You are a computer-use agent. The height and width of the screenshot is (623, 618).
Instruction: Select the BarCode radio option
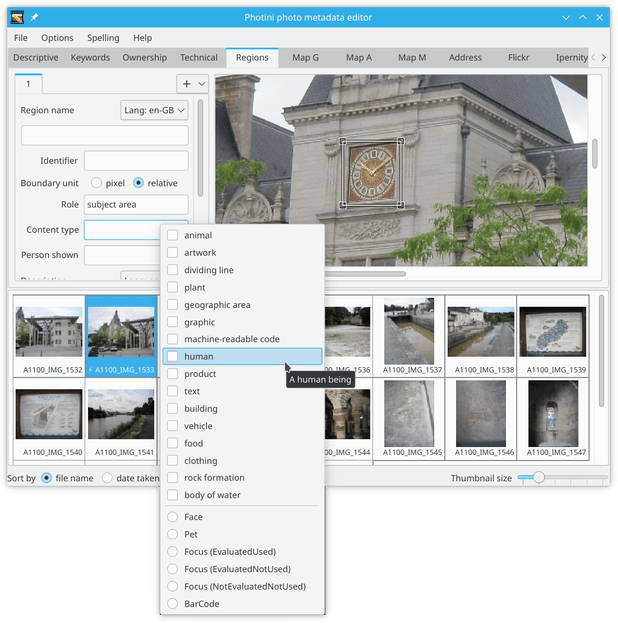tap(172, 604)
